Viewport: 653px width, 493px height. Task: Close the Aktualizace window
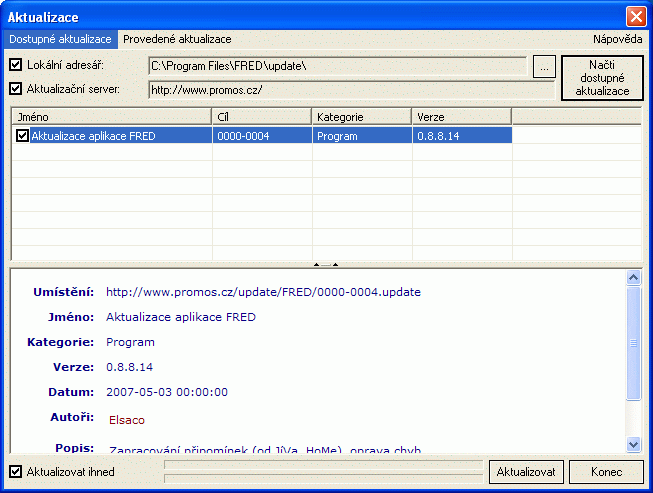[635, 16]
